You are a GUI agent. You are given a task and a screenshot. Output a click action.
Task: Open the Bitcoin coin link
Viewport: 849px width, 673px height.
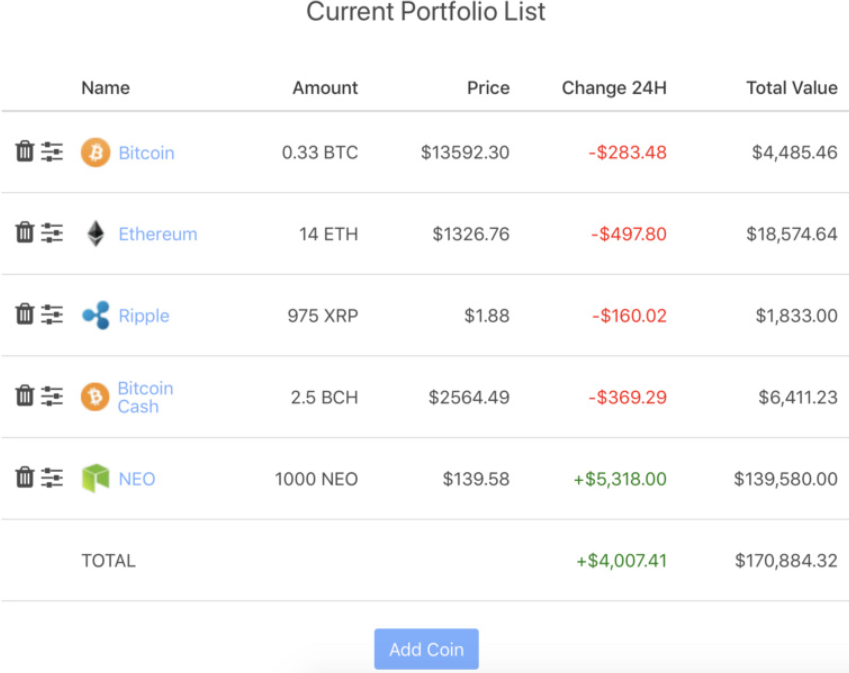pos(146,153)
